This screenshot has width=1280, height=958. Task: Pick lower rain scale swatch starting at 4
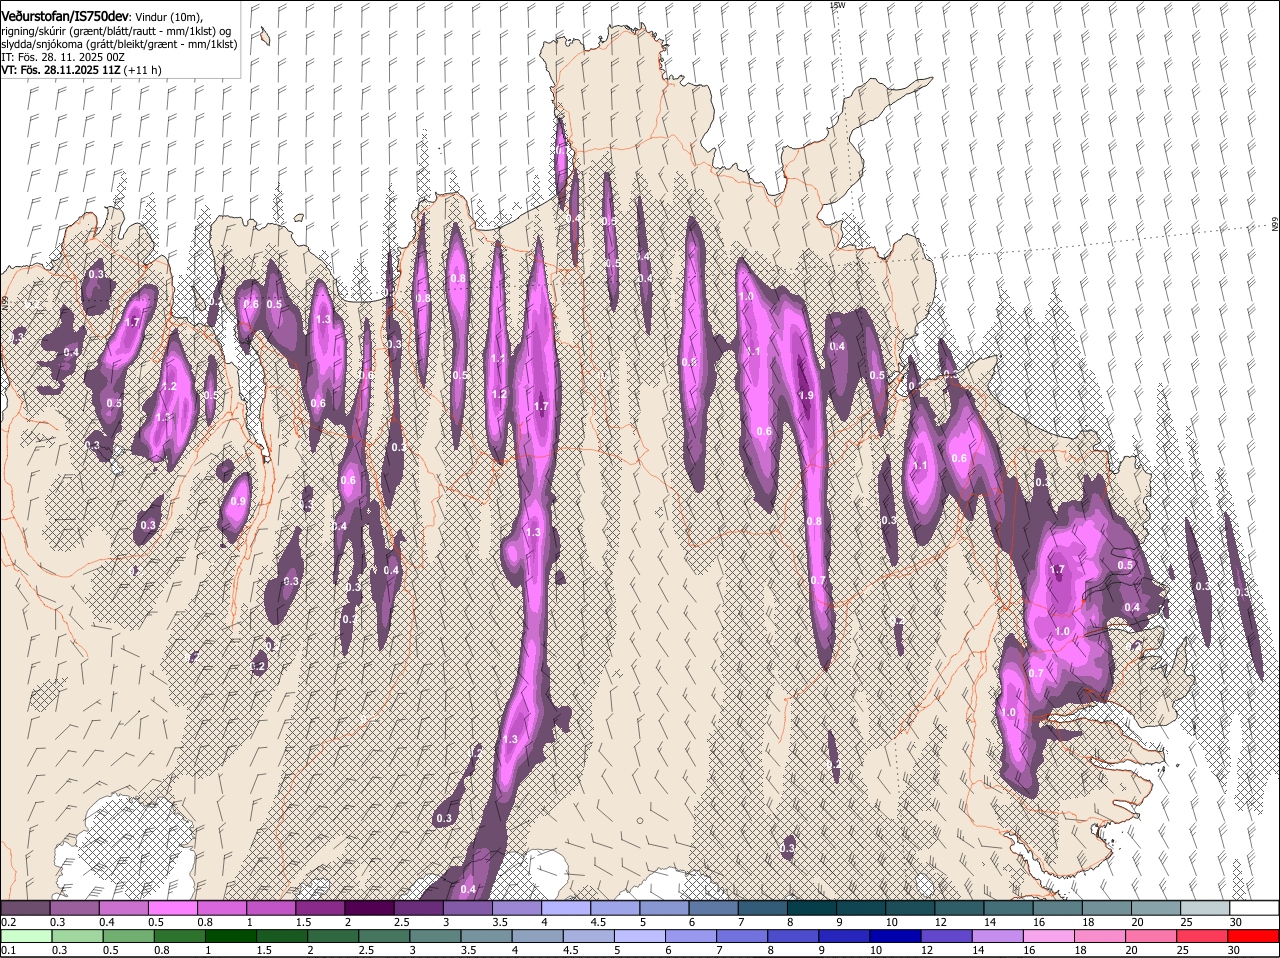(x=537, y=936)
